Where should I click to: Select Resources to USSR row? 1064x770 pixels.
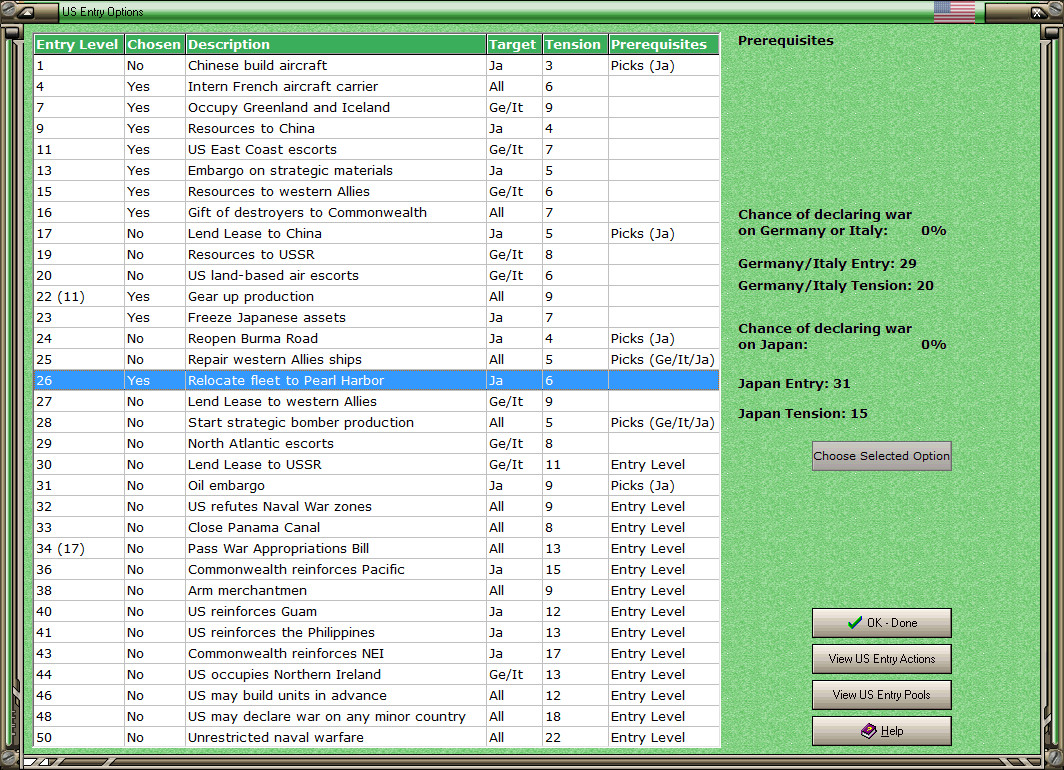point(377,255)
